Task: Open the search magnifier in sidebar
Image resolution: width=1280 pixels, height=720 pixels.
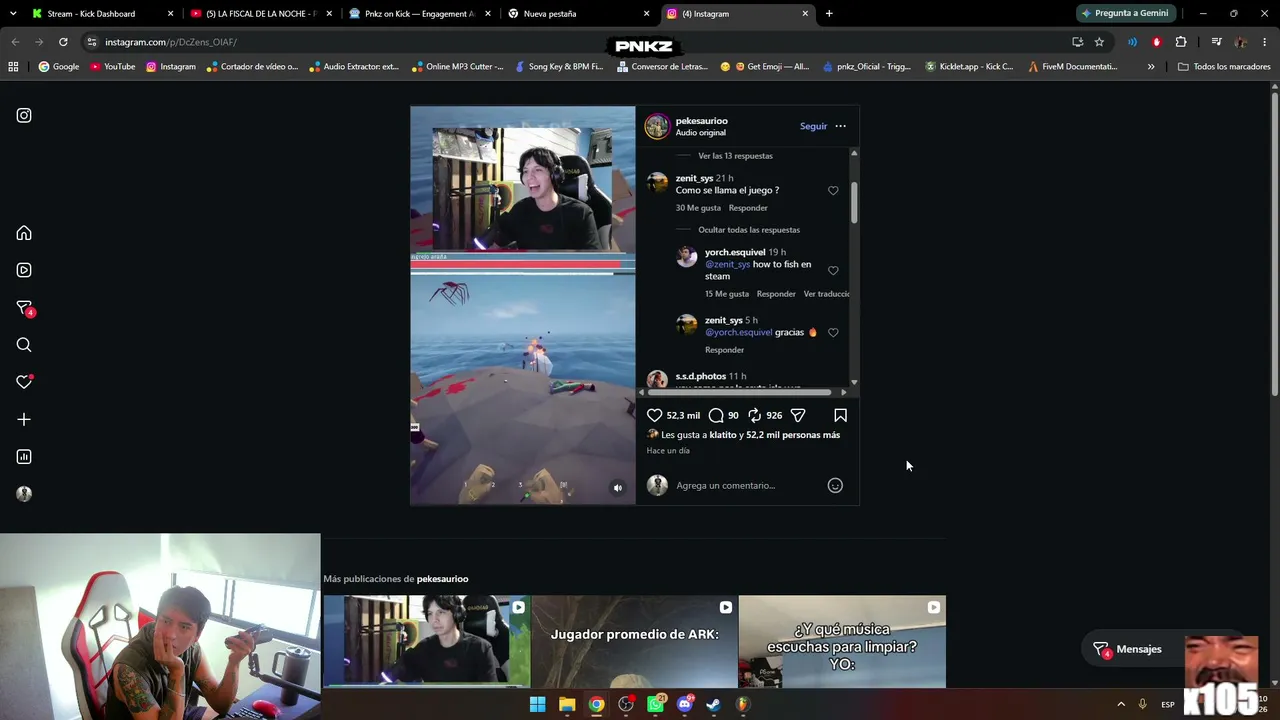Action: (x=24, y=345)
